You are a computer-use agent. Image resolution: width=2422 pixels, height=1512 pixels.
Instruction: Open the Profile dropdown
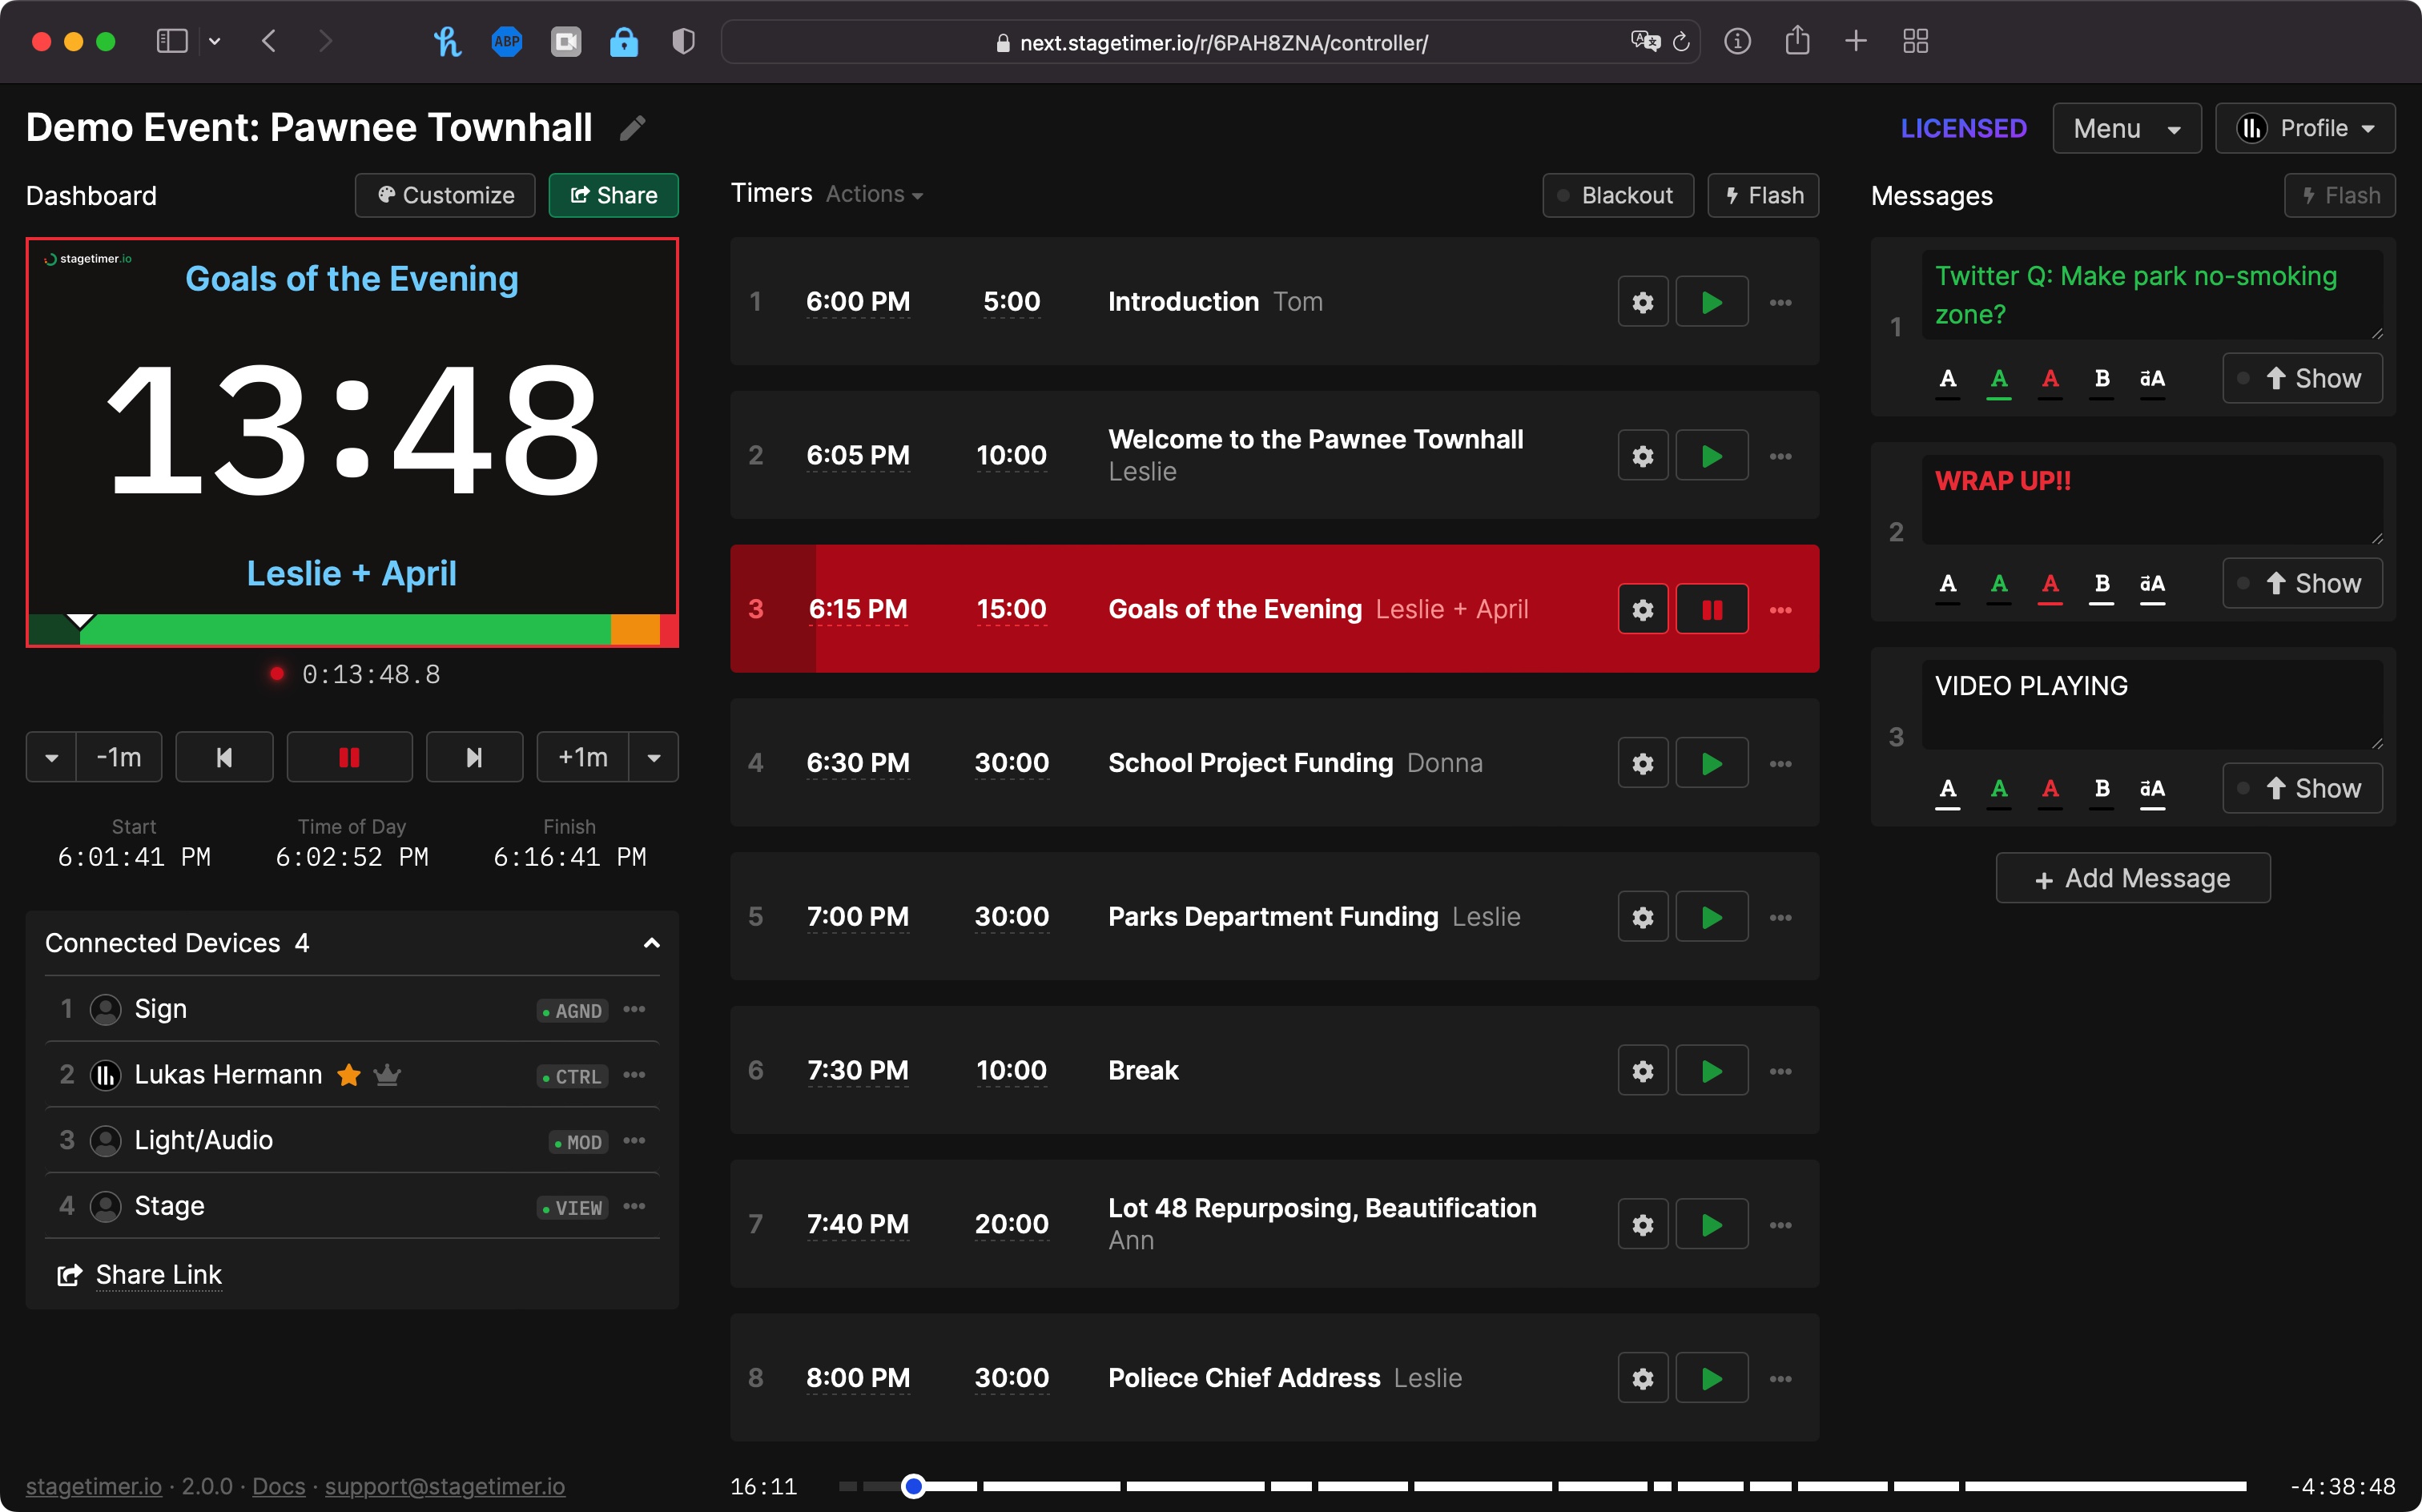click(2304, 128)
